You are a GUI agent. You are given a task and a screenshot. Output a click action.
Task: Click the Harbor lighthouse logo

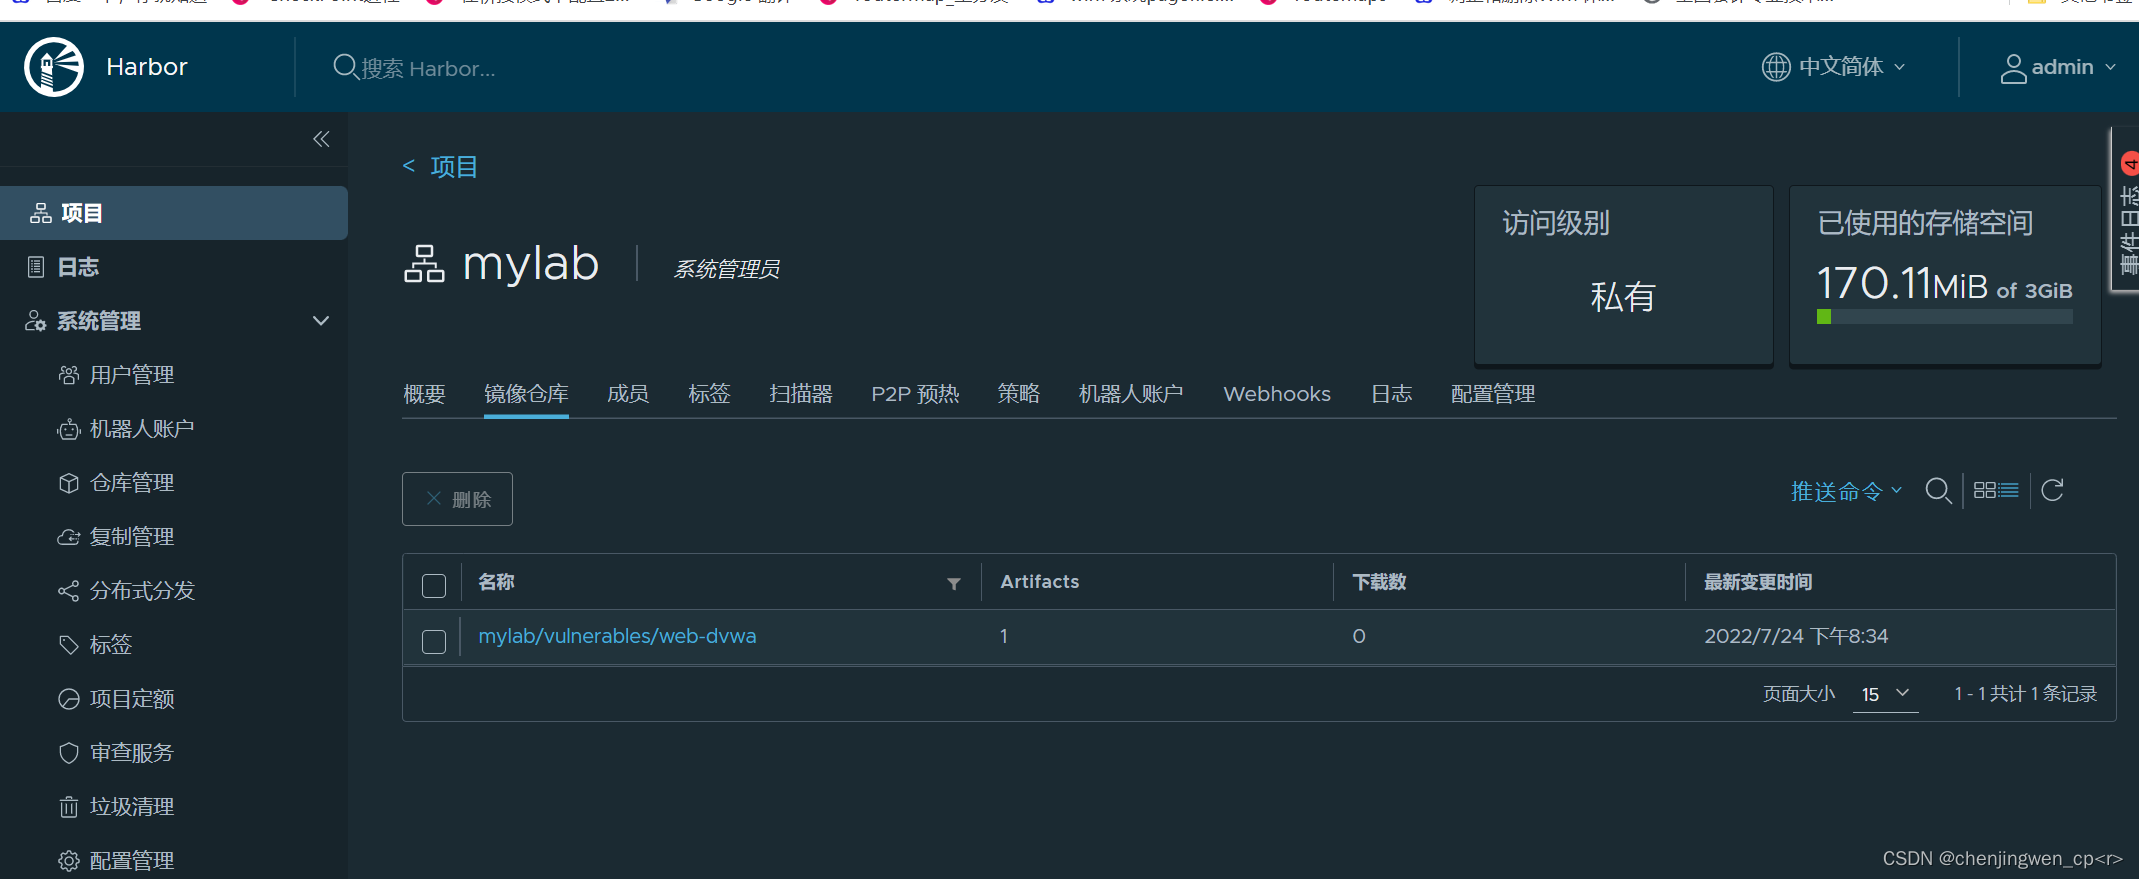54,67
